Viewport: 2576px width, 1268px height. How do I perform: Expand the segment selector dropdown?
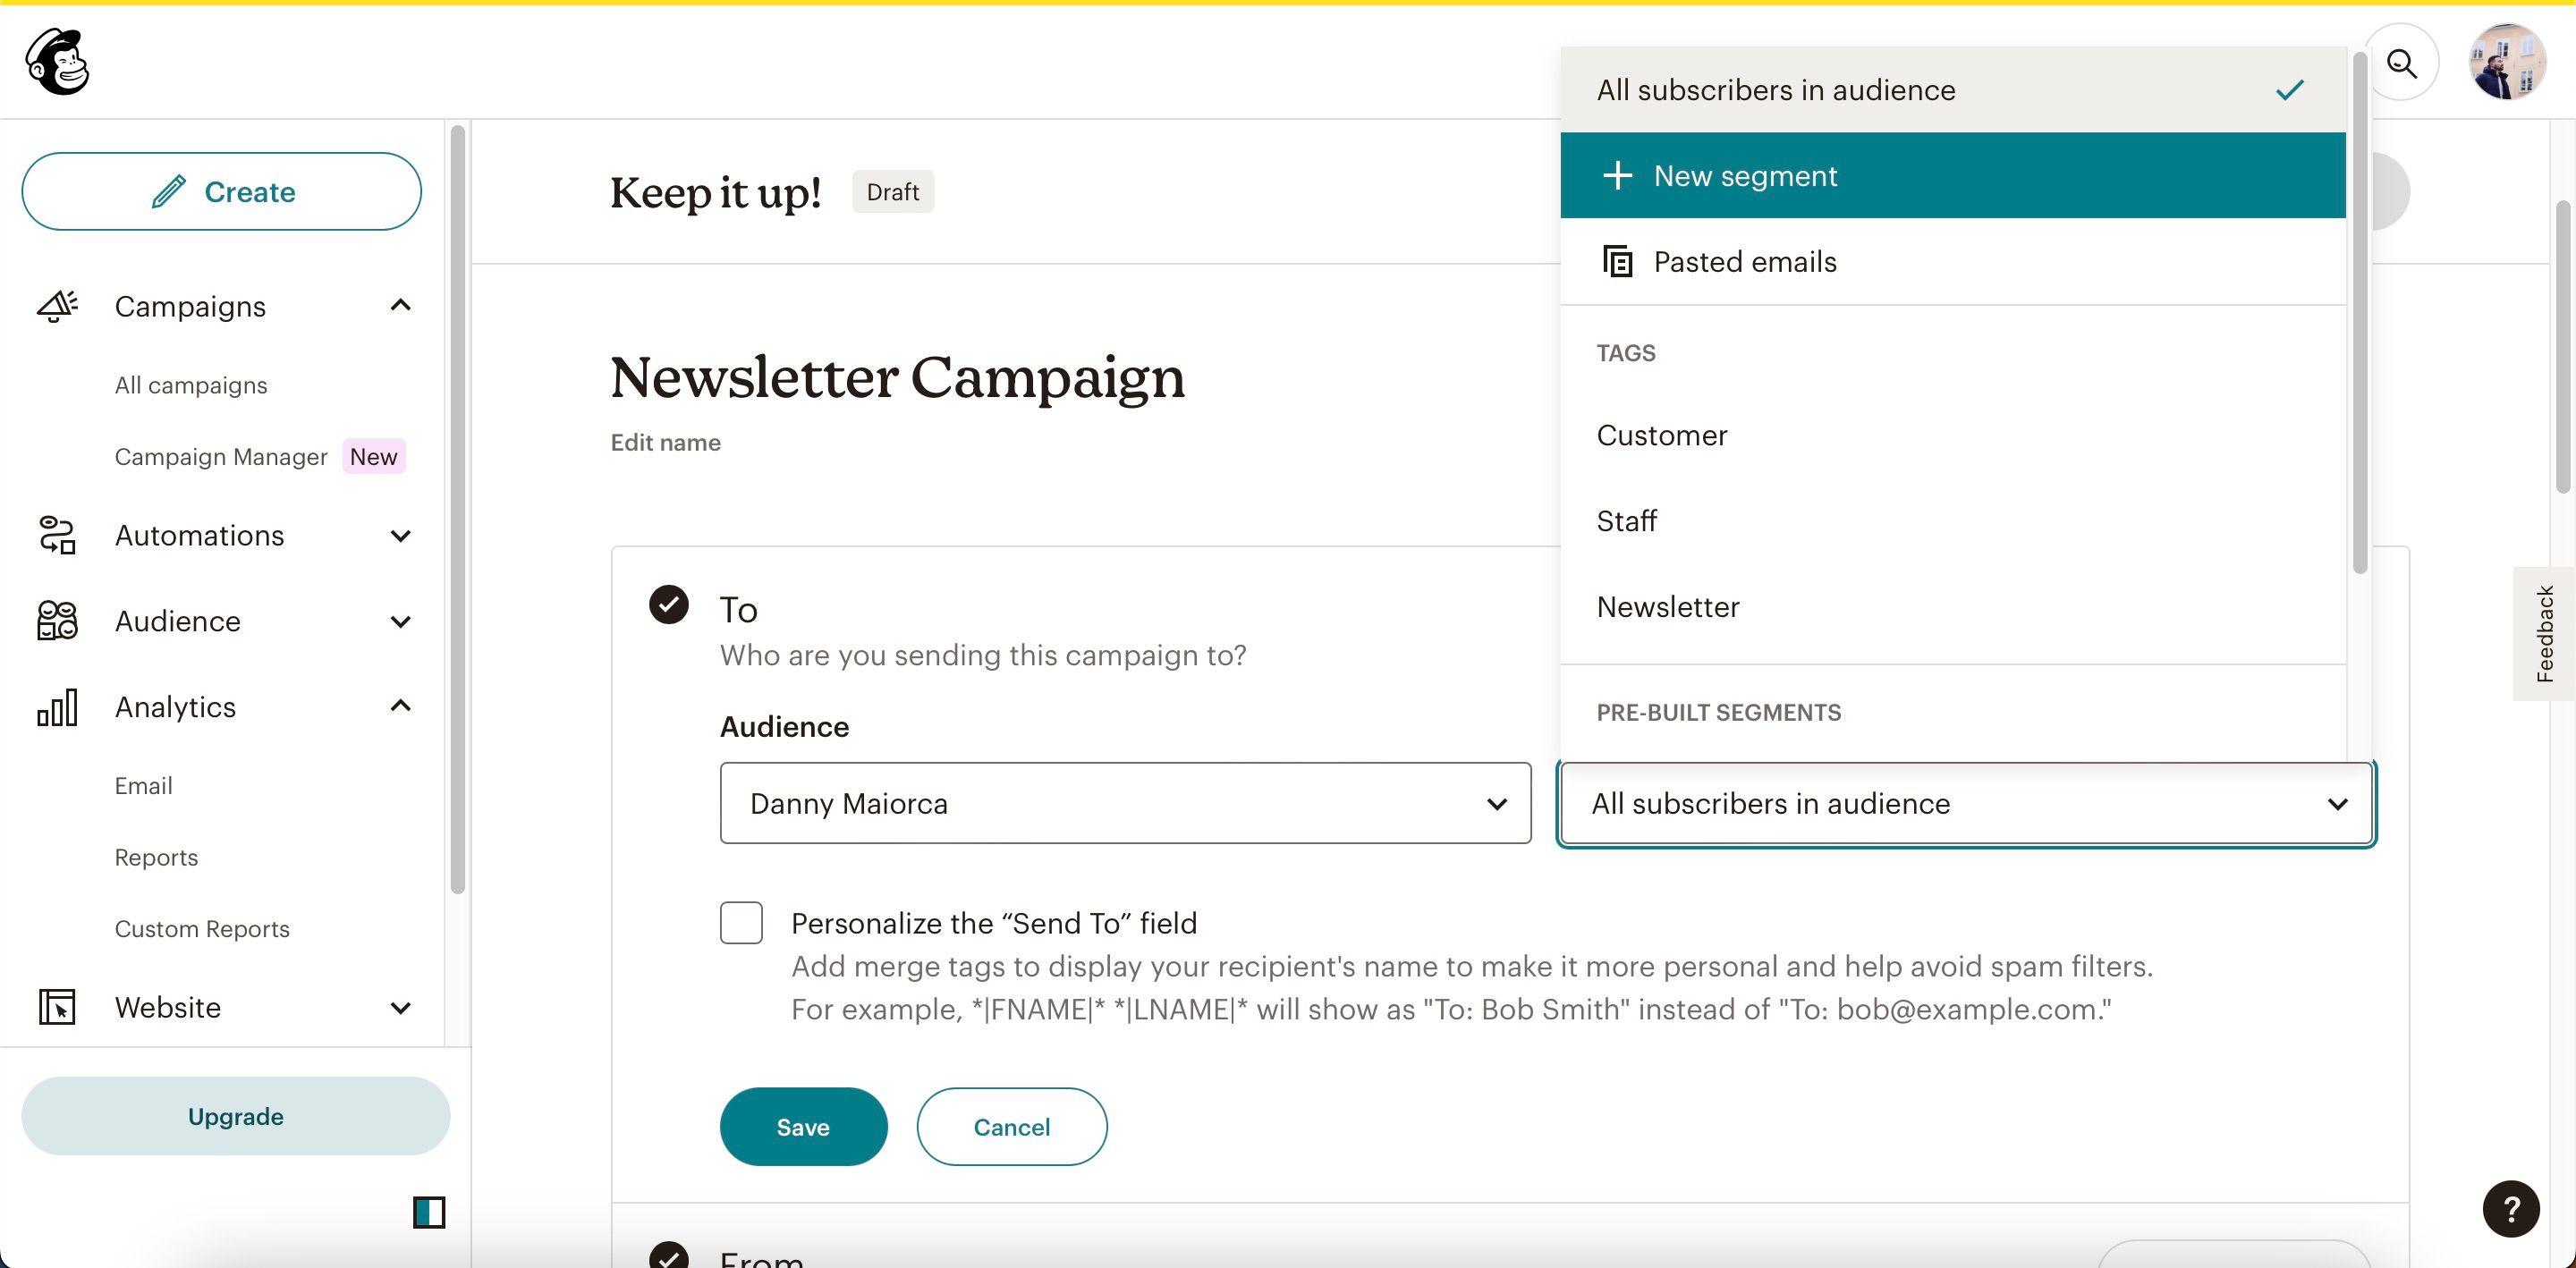click(x=1965, y=801)
